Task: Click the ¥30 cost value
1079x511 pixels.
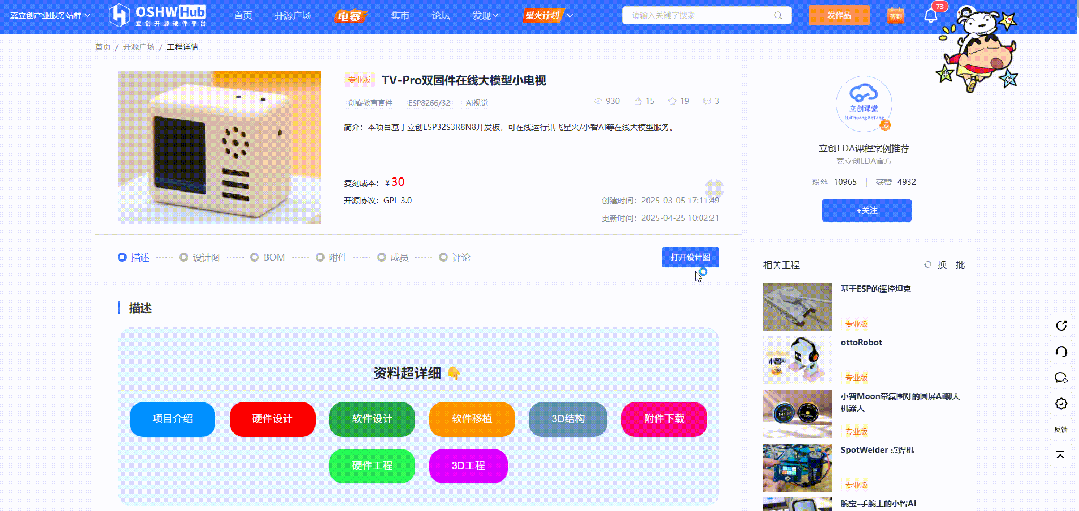Action: pyautogui.click(x=394, y=182)
